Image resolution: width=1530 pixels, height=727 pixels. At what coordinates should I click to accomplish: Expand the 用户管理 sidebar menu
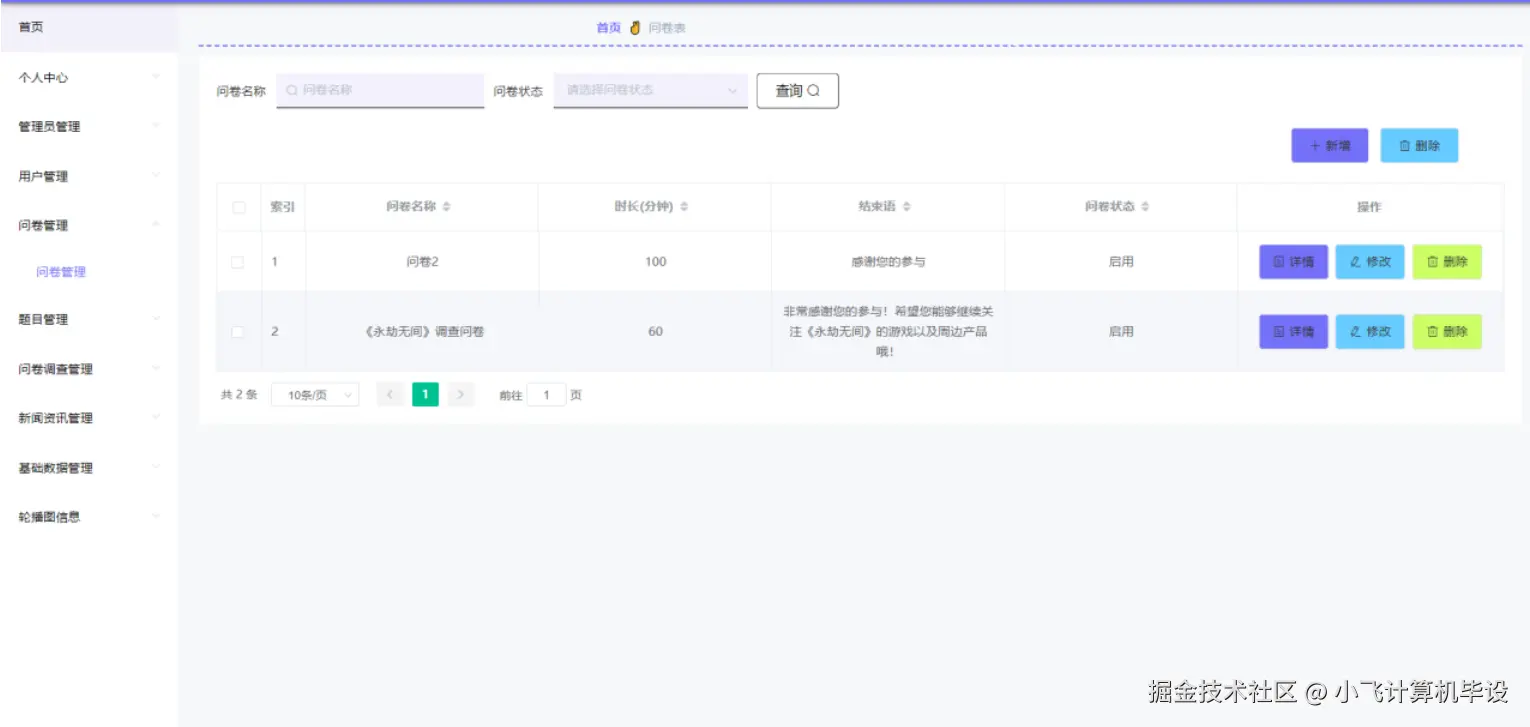89,176
